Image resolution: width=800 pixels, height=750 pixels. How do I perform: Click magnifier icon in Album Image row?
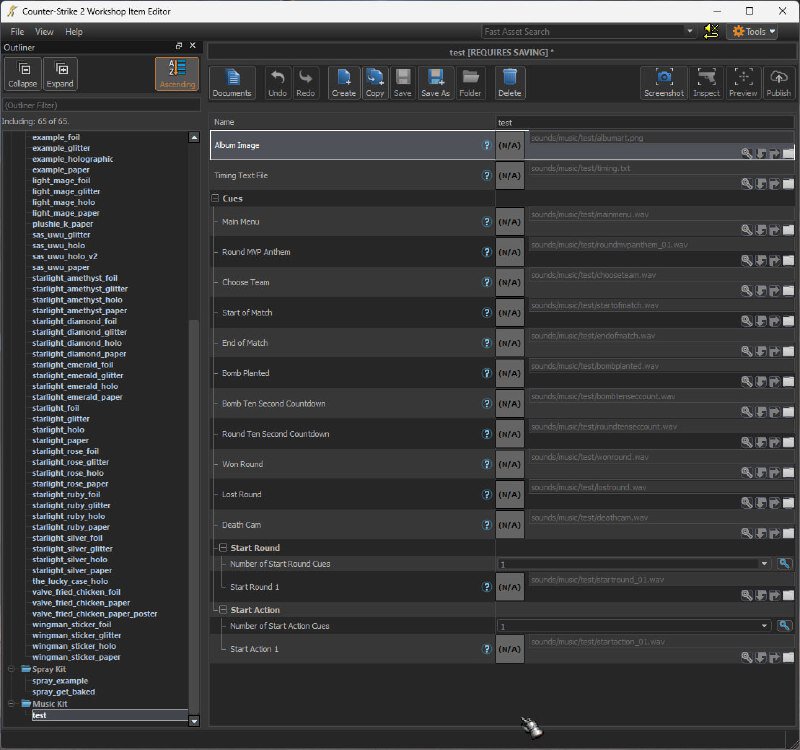pos(746,154)
